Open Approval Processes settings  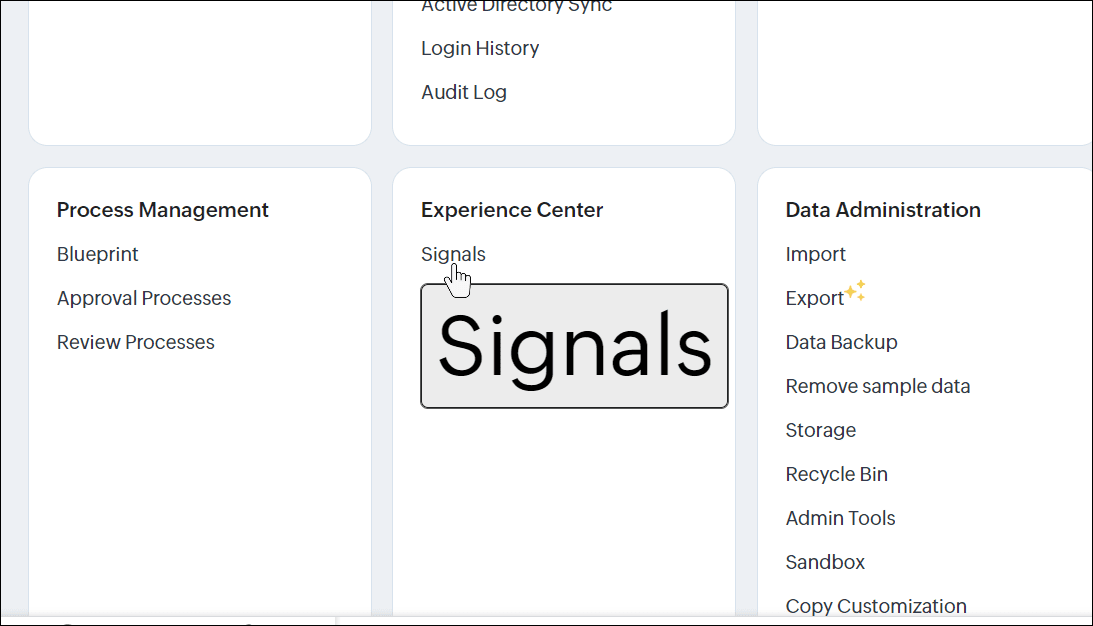[144, 298]
